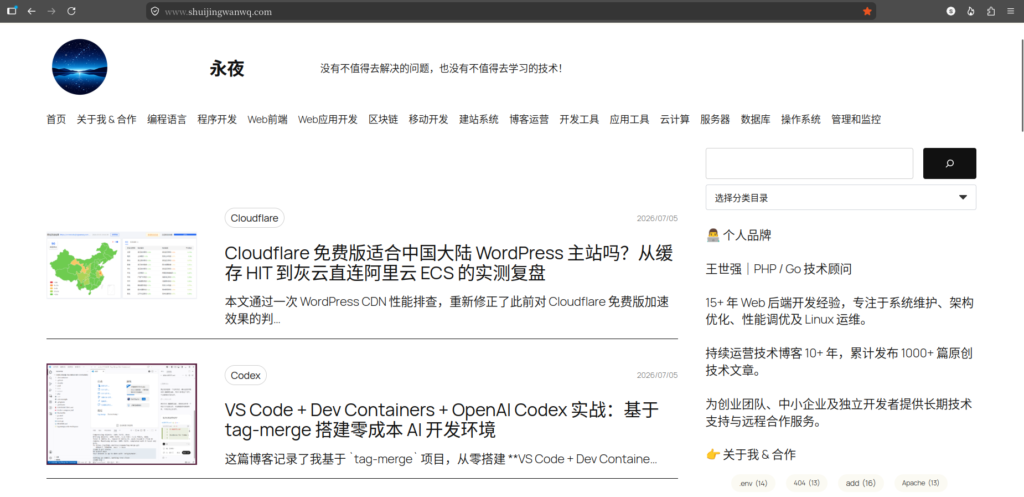
Task: Click the Codex category tag
Action: point(246,376)
